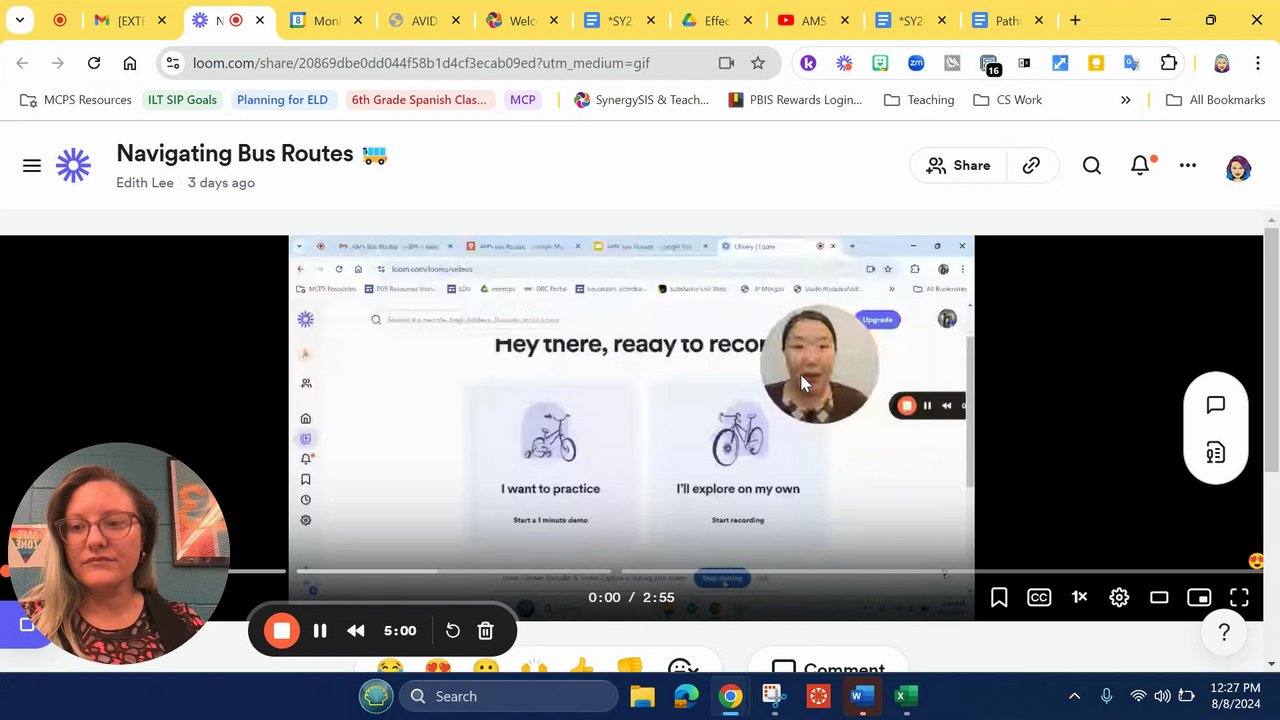Open Excel from the taskbar

coord(906,696)
